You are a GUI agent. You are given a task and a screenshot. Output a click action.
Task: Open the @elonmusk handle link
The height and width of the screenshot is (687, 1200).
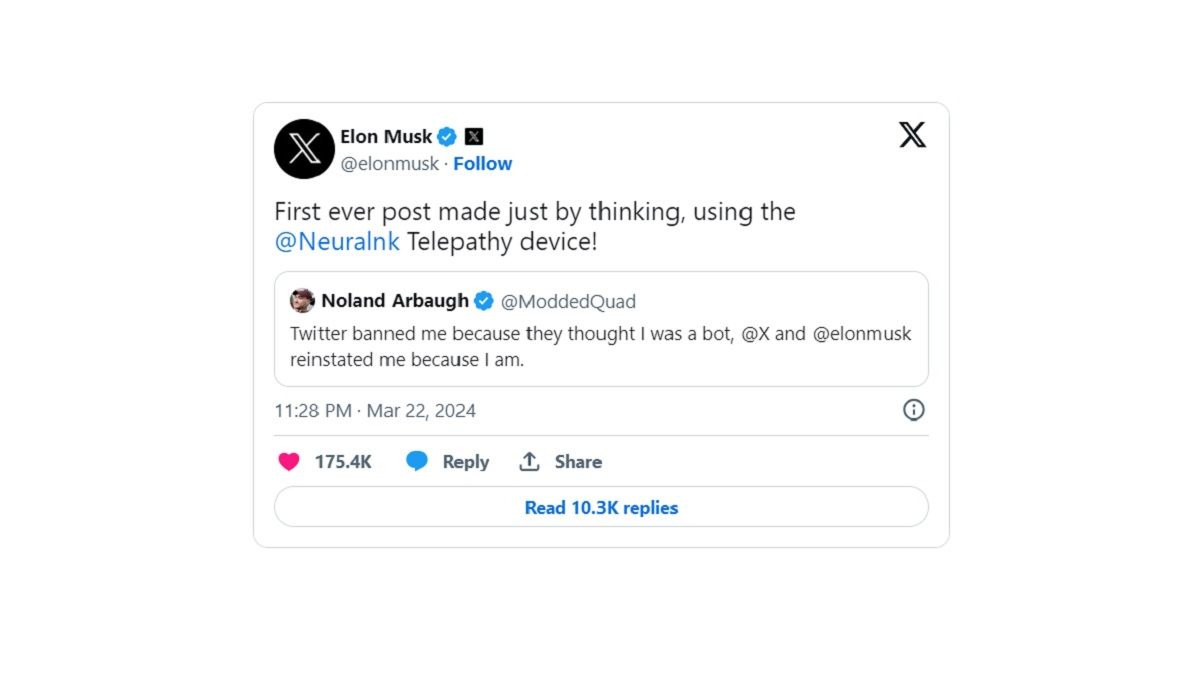tap(390, 164)
